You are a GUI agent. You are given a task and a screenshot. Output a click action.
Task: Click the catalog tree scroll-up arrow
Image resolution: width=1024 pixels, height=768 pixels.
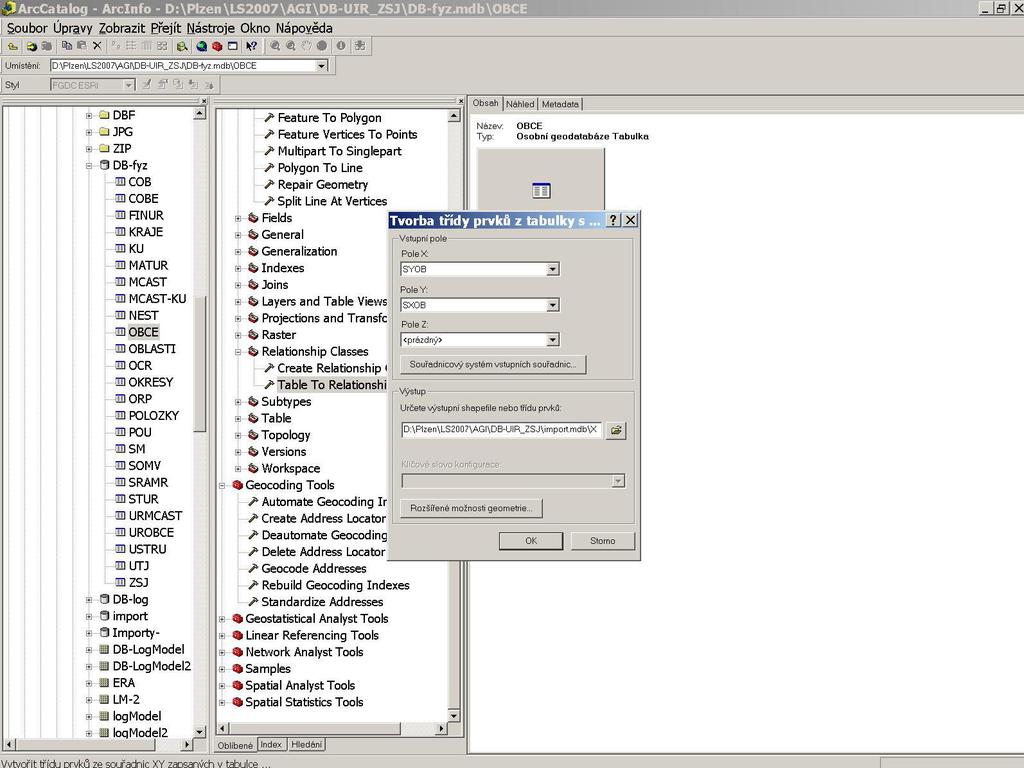click(x=199, y=114)
